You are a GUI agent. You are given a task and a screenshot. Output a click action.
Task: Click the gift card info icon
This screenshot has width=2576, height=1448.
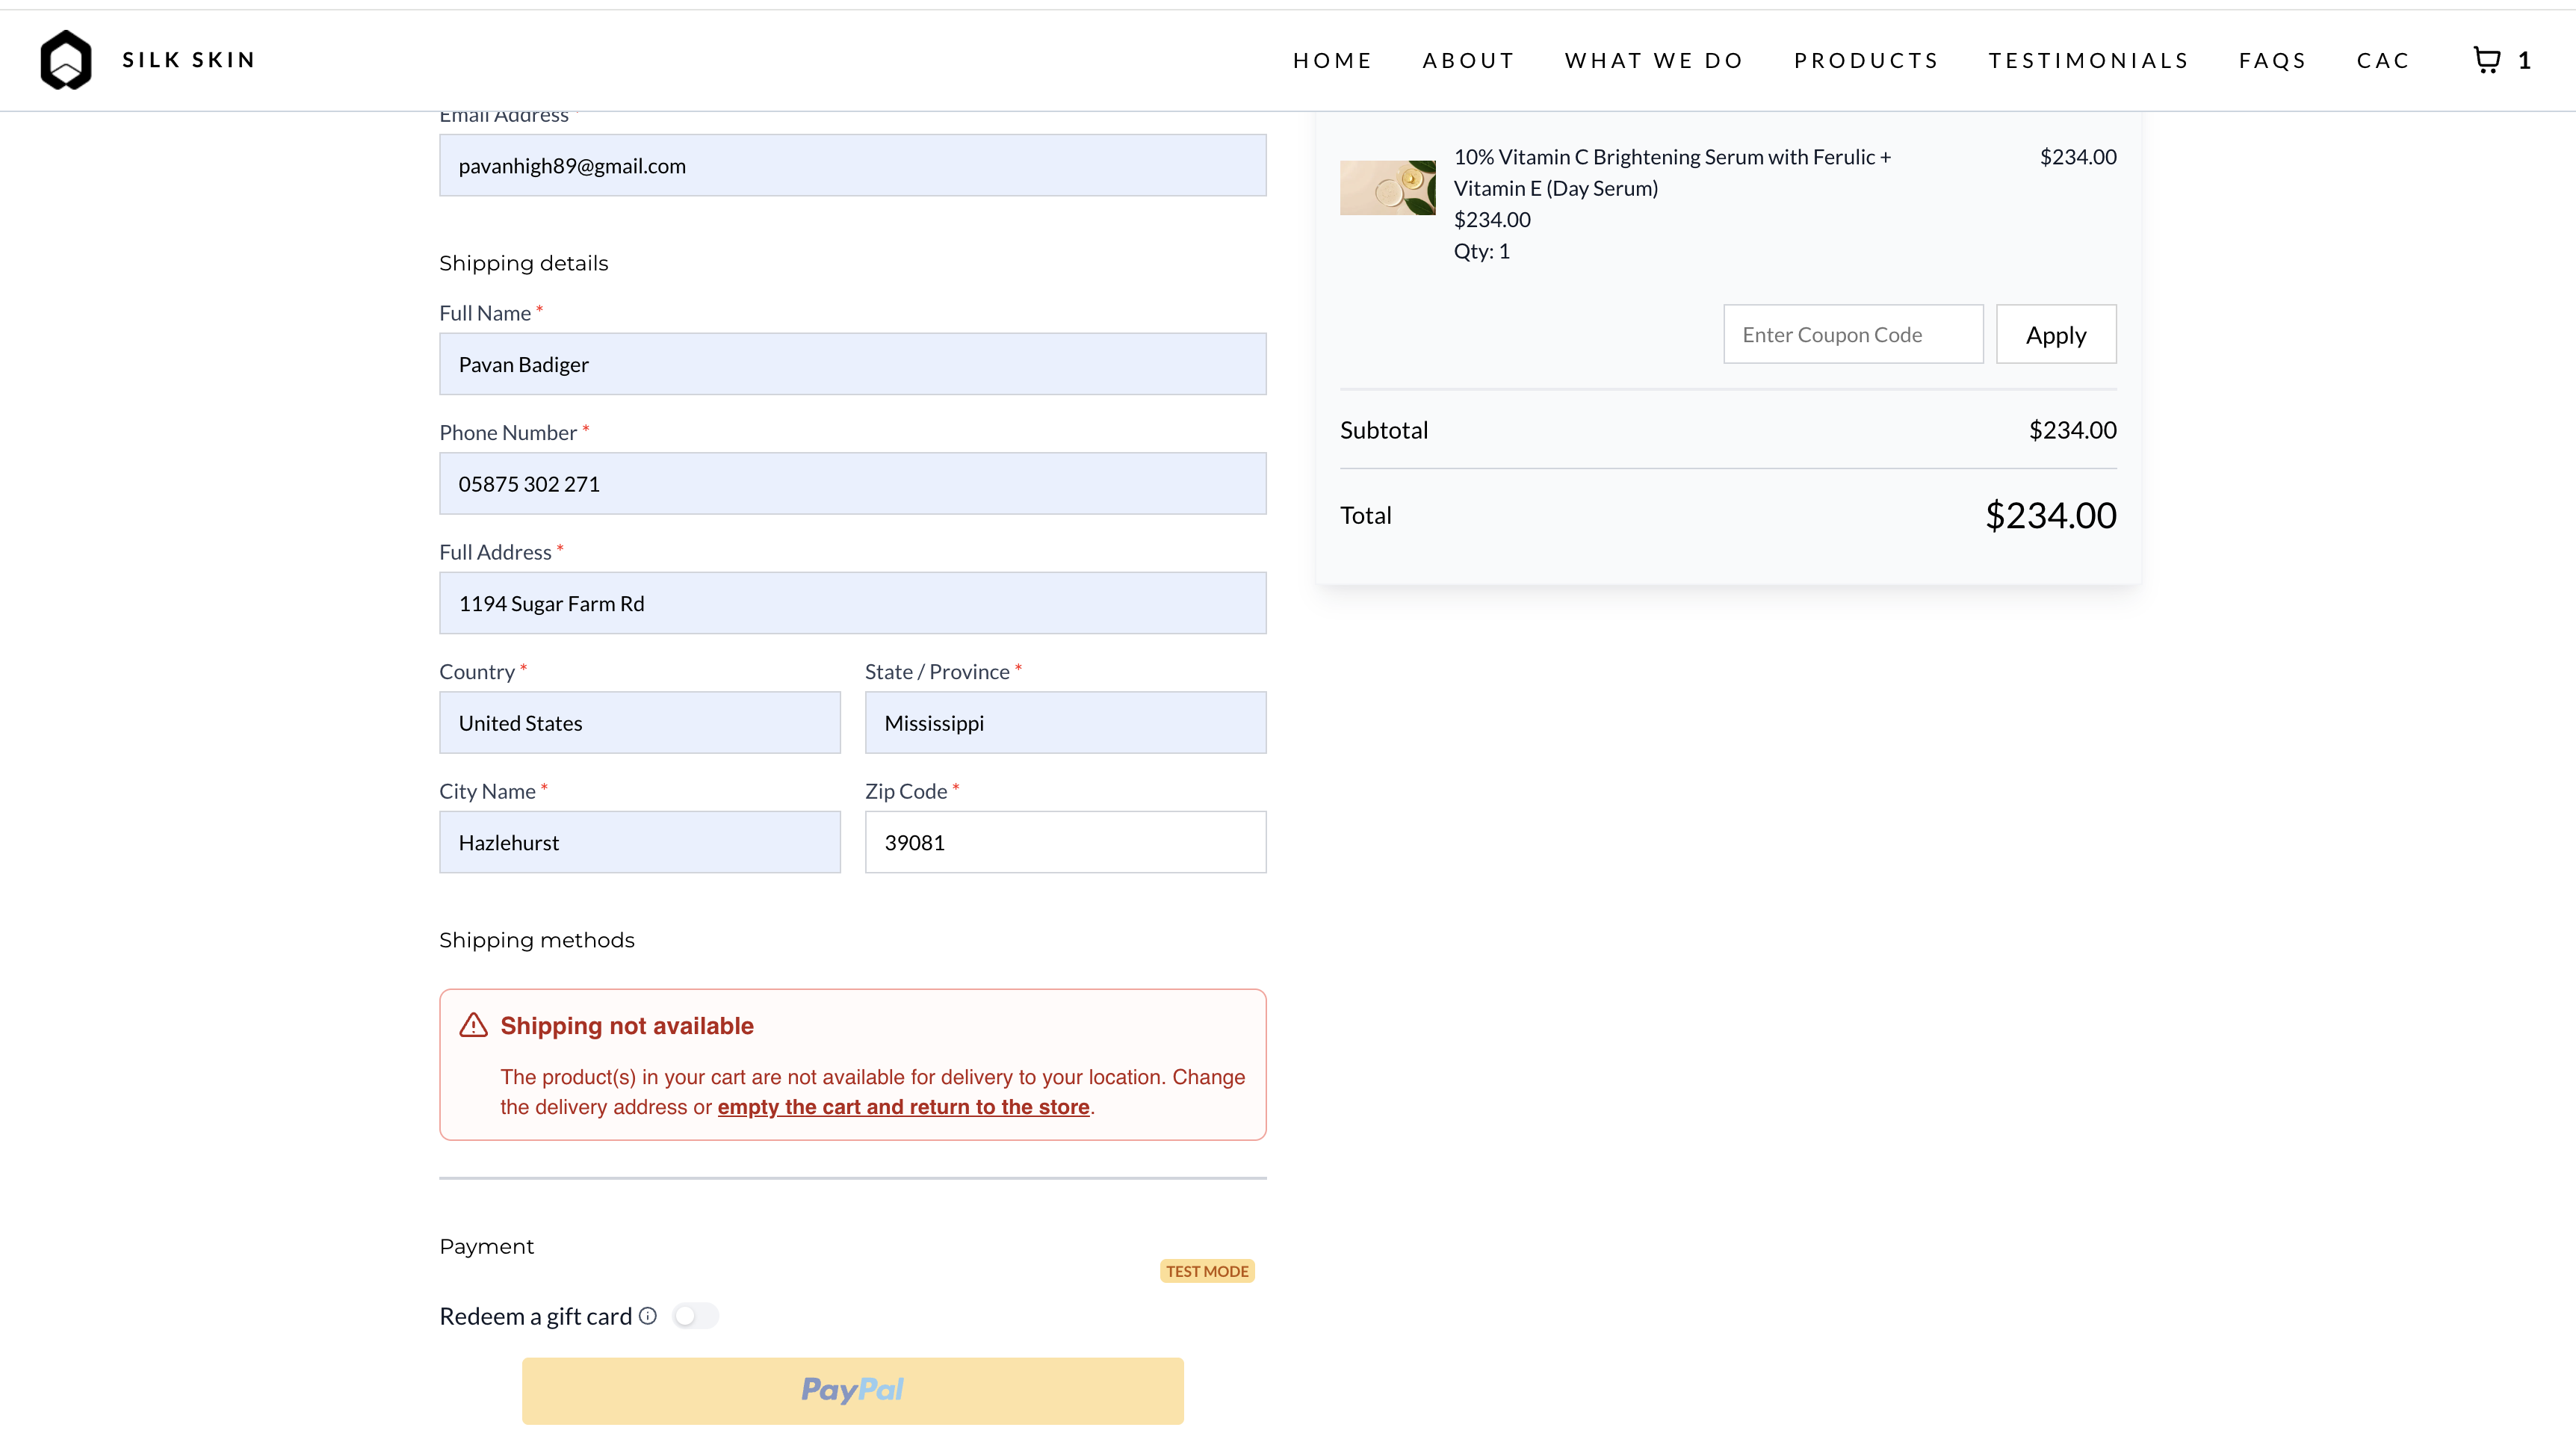pos(648,1316)
